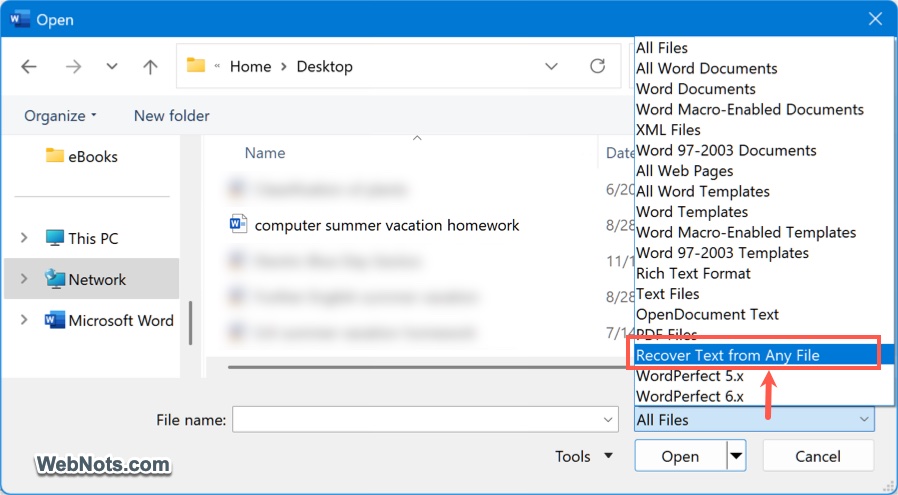The height and width of the screenshot is (495, 898).
Task: Expand the Open button split arrow
Action: click(x=736, y=457)
